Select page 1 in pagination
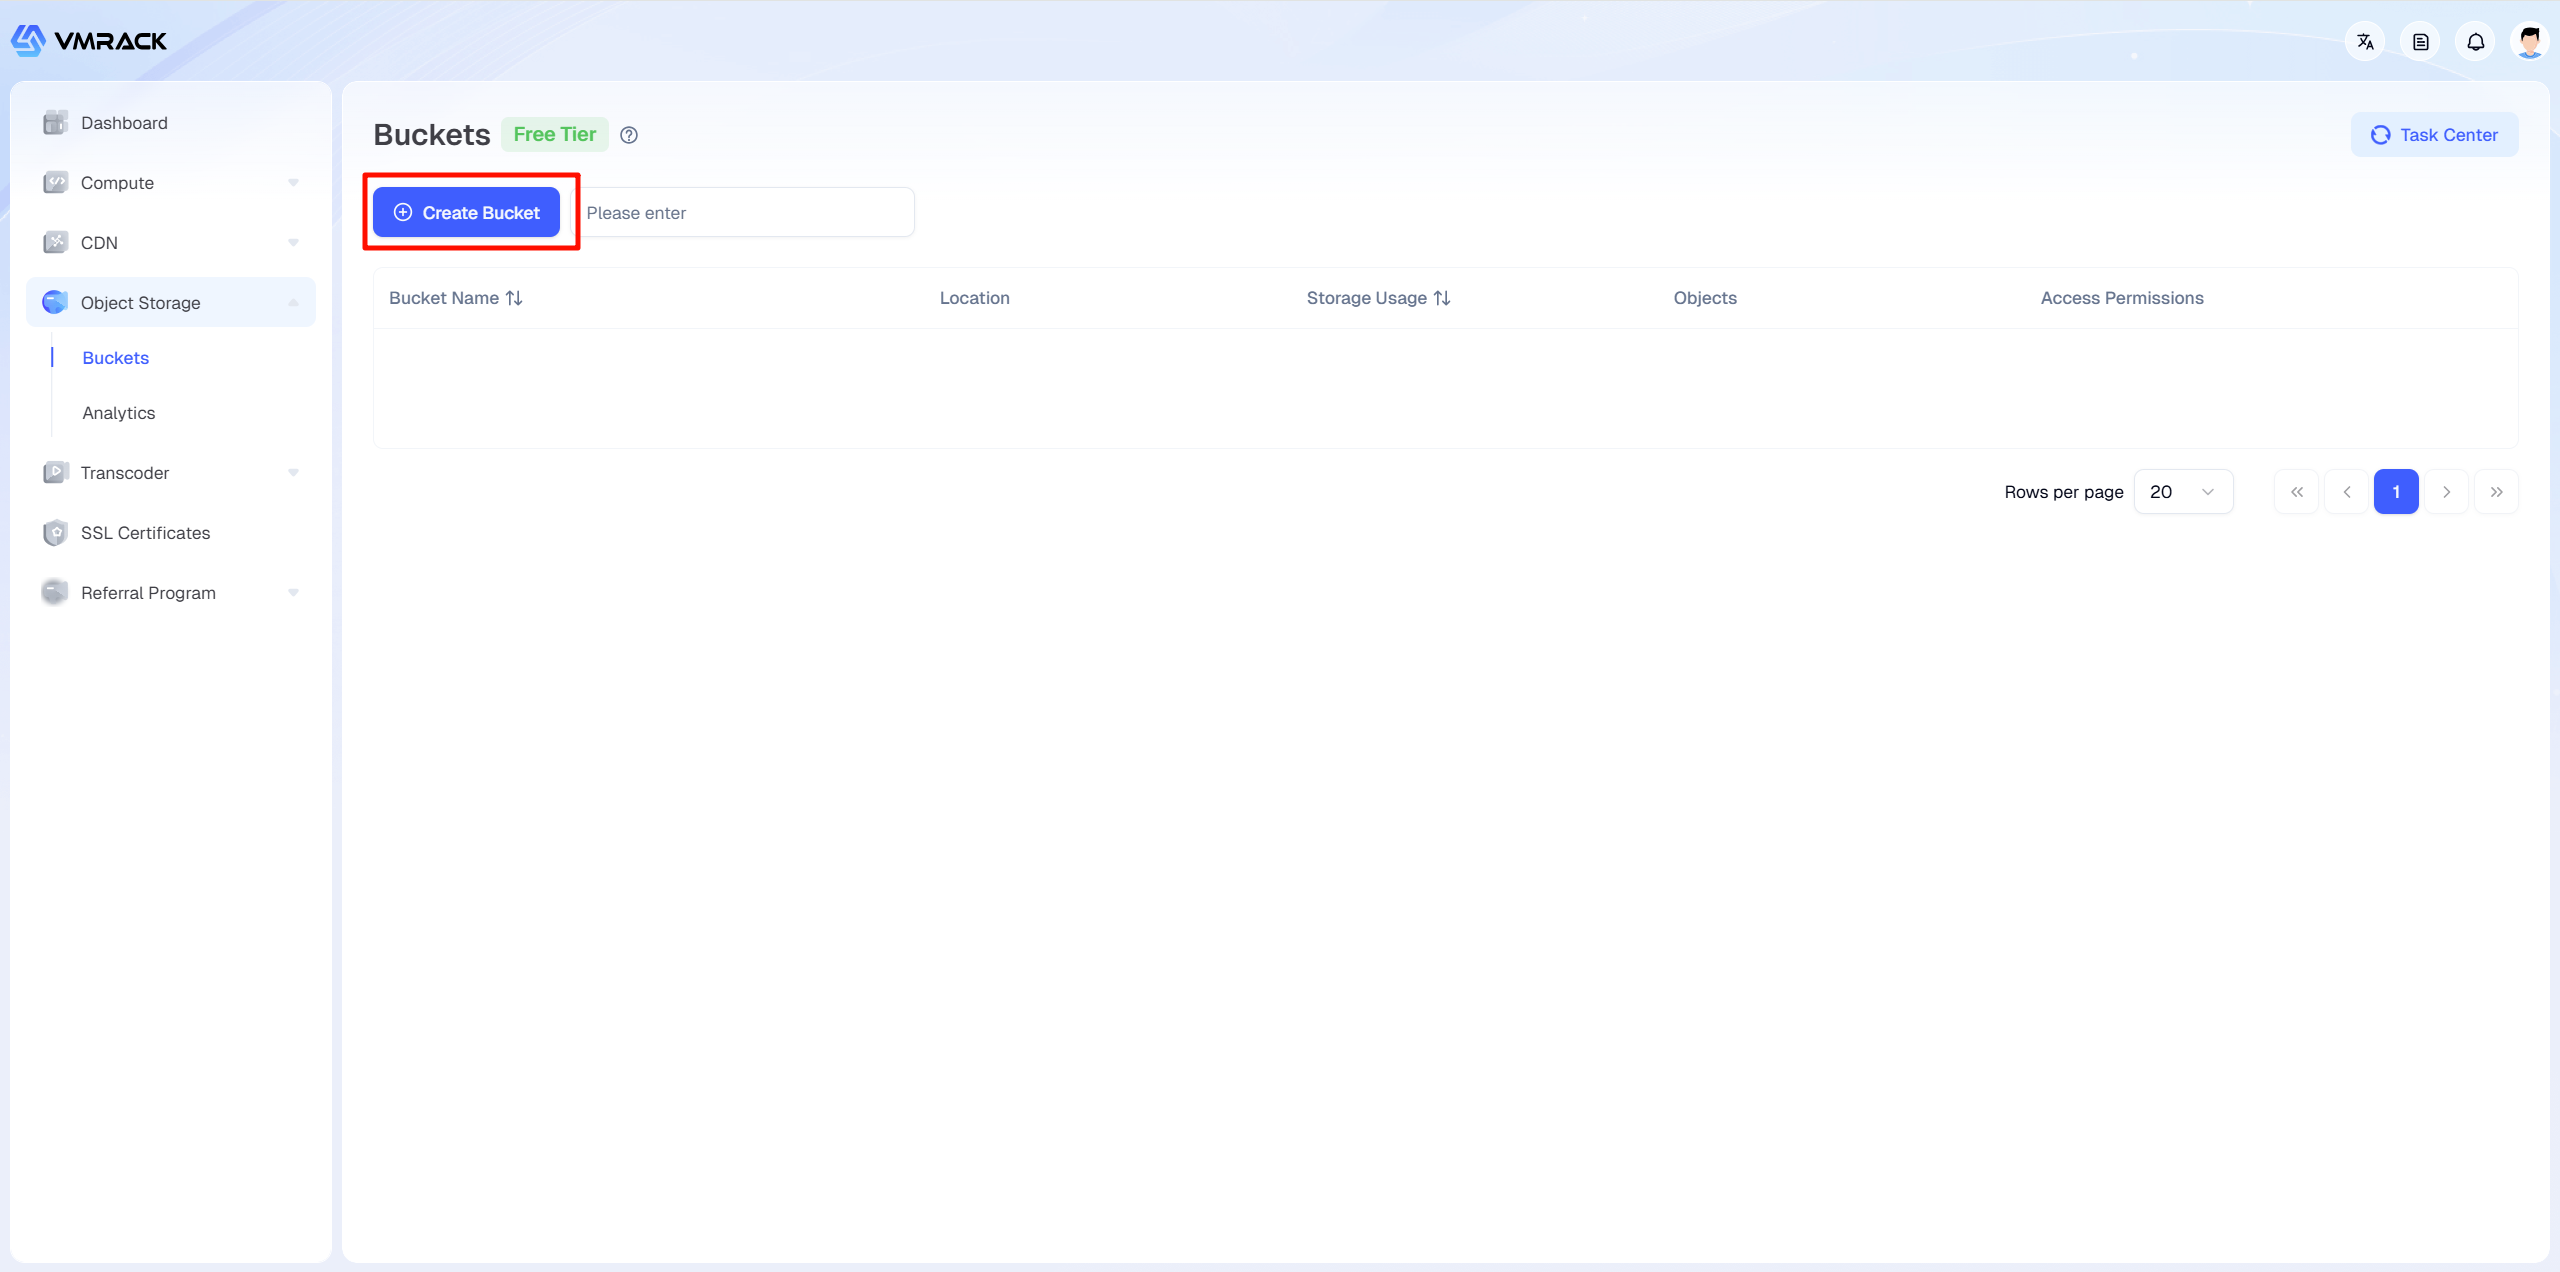Image resolution: width=2560 pixels, height=1272 pixels. coord(2396,492)
